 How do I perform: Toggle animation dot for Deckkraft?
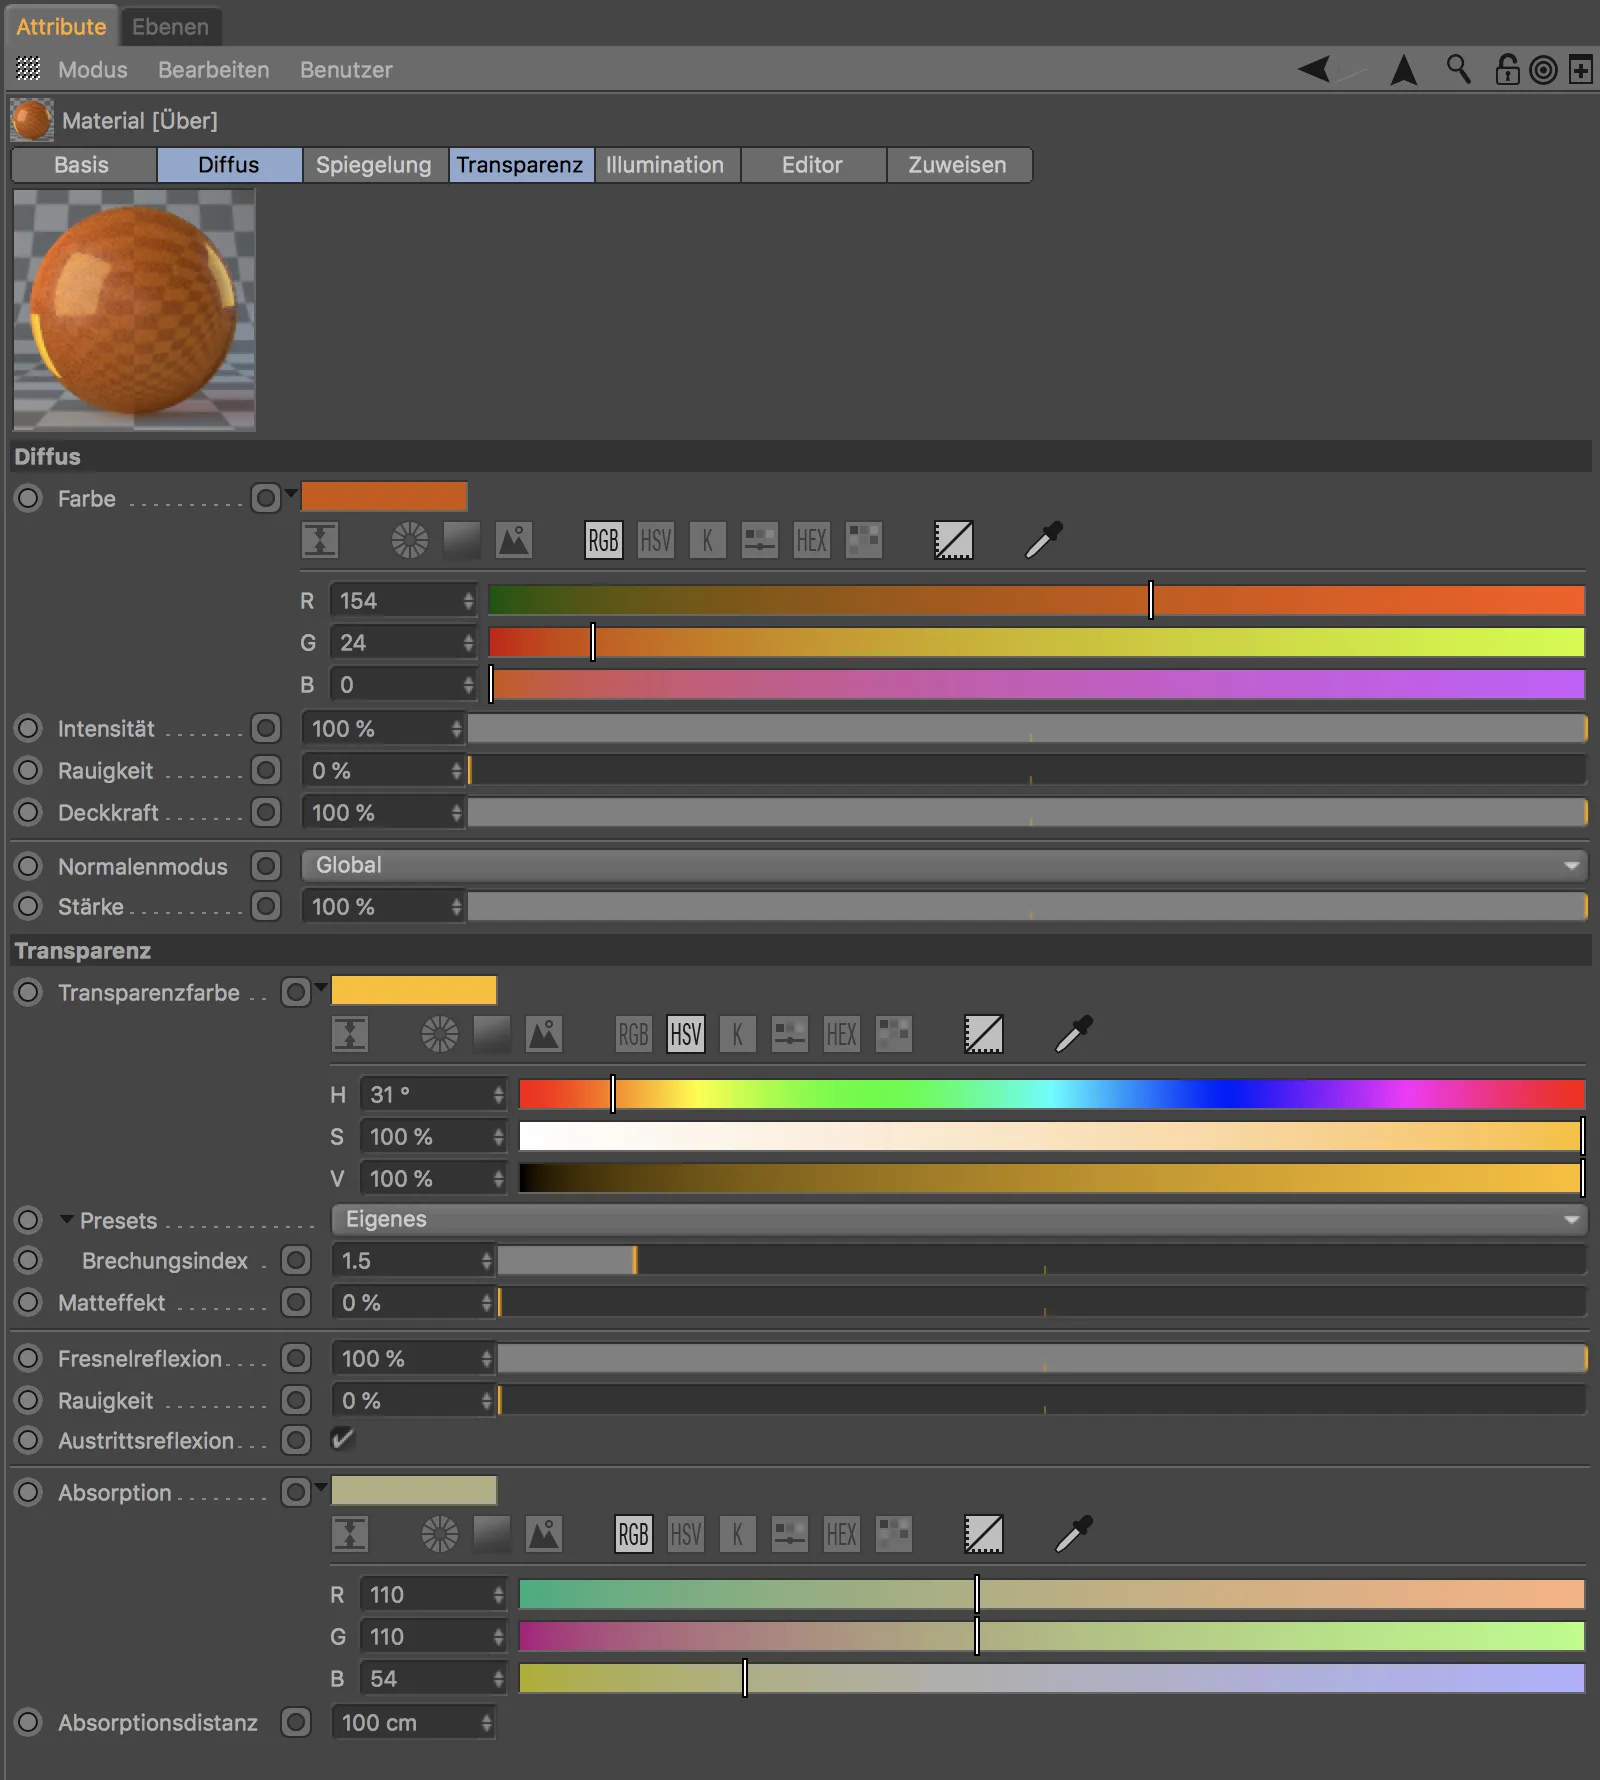click(28, 812)
